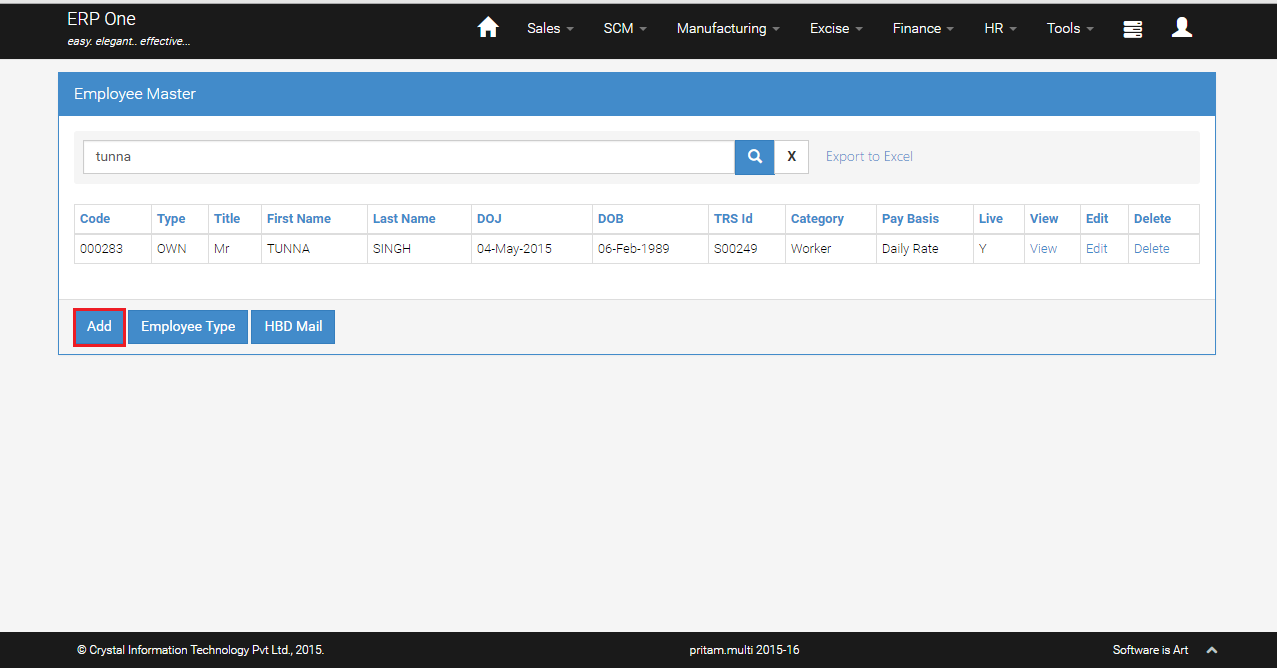This screenshot has width=1277, height=668.
Task: View employee TUNNA SINGH record
Action: click(1043, 249)
